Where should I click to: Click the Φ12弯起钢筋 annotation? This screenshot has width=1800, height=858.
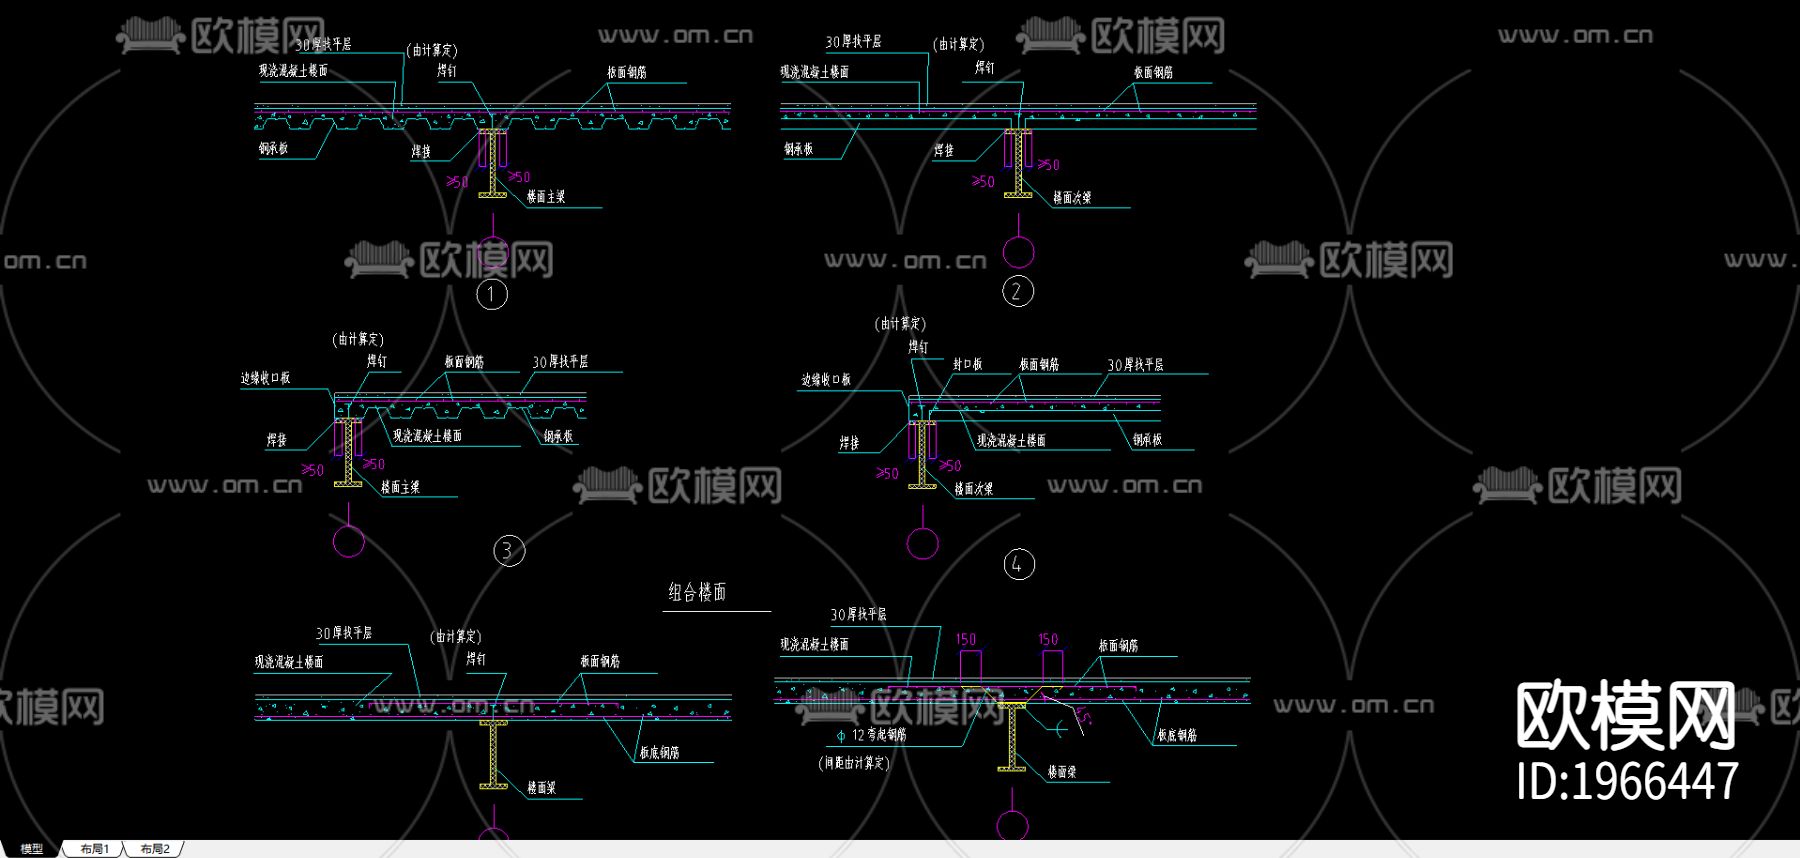click(871, 735)
